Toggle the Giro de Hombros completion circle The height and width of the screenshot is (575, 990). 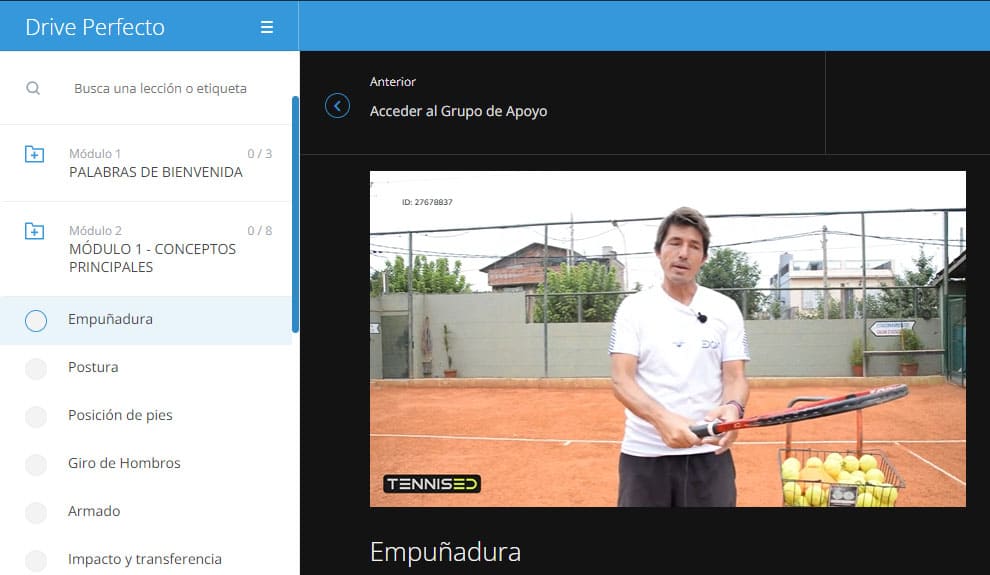(36, 464)
